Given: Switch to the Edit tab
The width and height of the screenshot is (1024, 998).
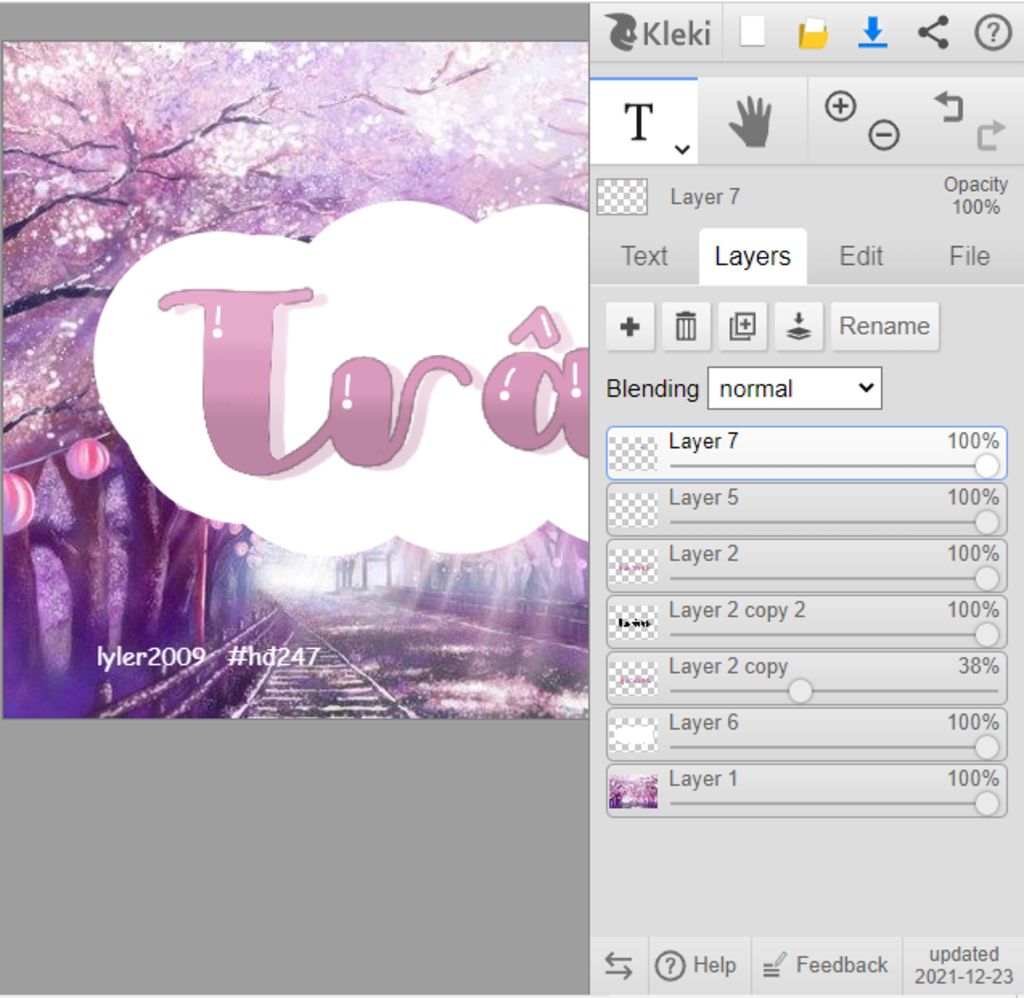Looking at the screenshot, I should point(861,256).
